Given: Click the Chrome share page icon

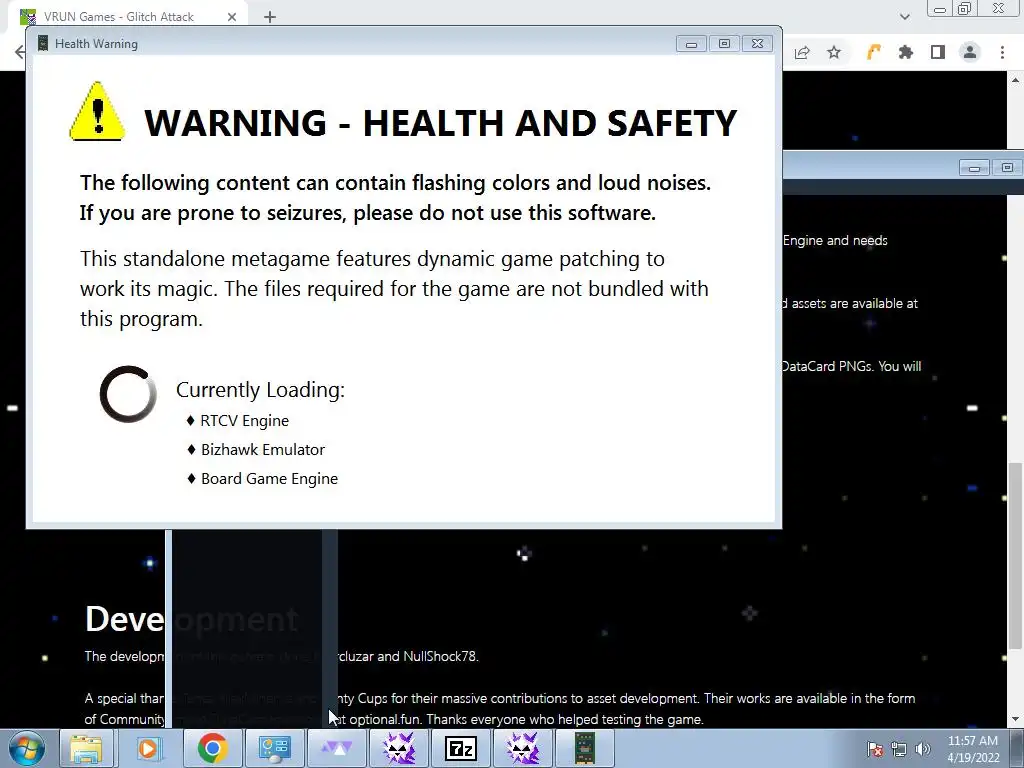Looking at the screenshot, I should [x=802, y=53].
